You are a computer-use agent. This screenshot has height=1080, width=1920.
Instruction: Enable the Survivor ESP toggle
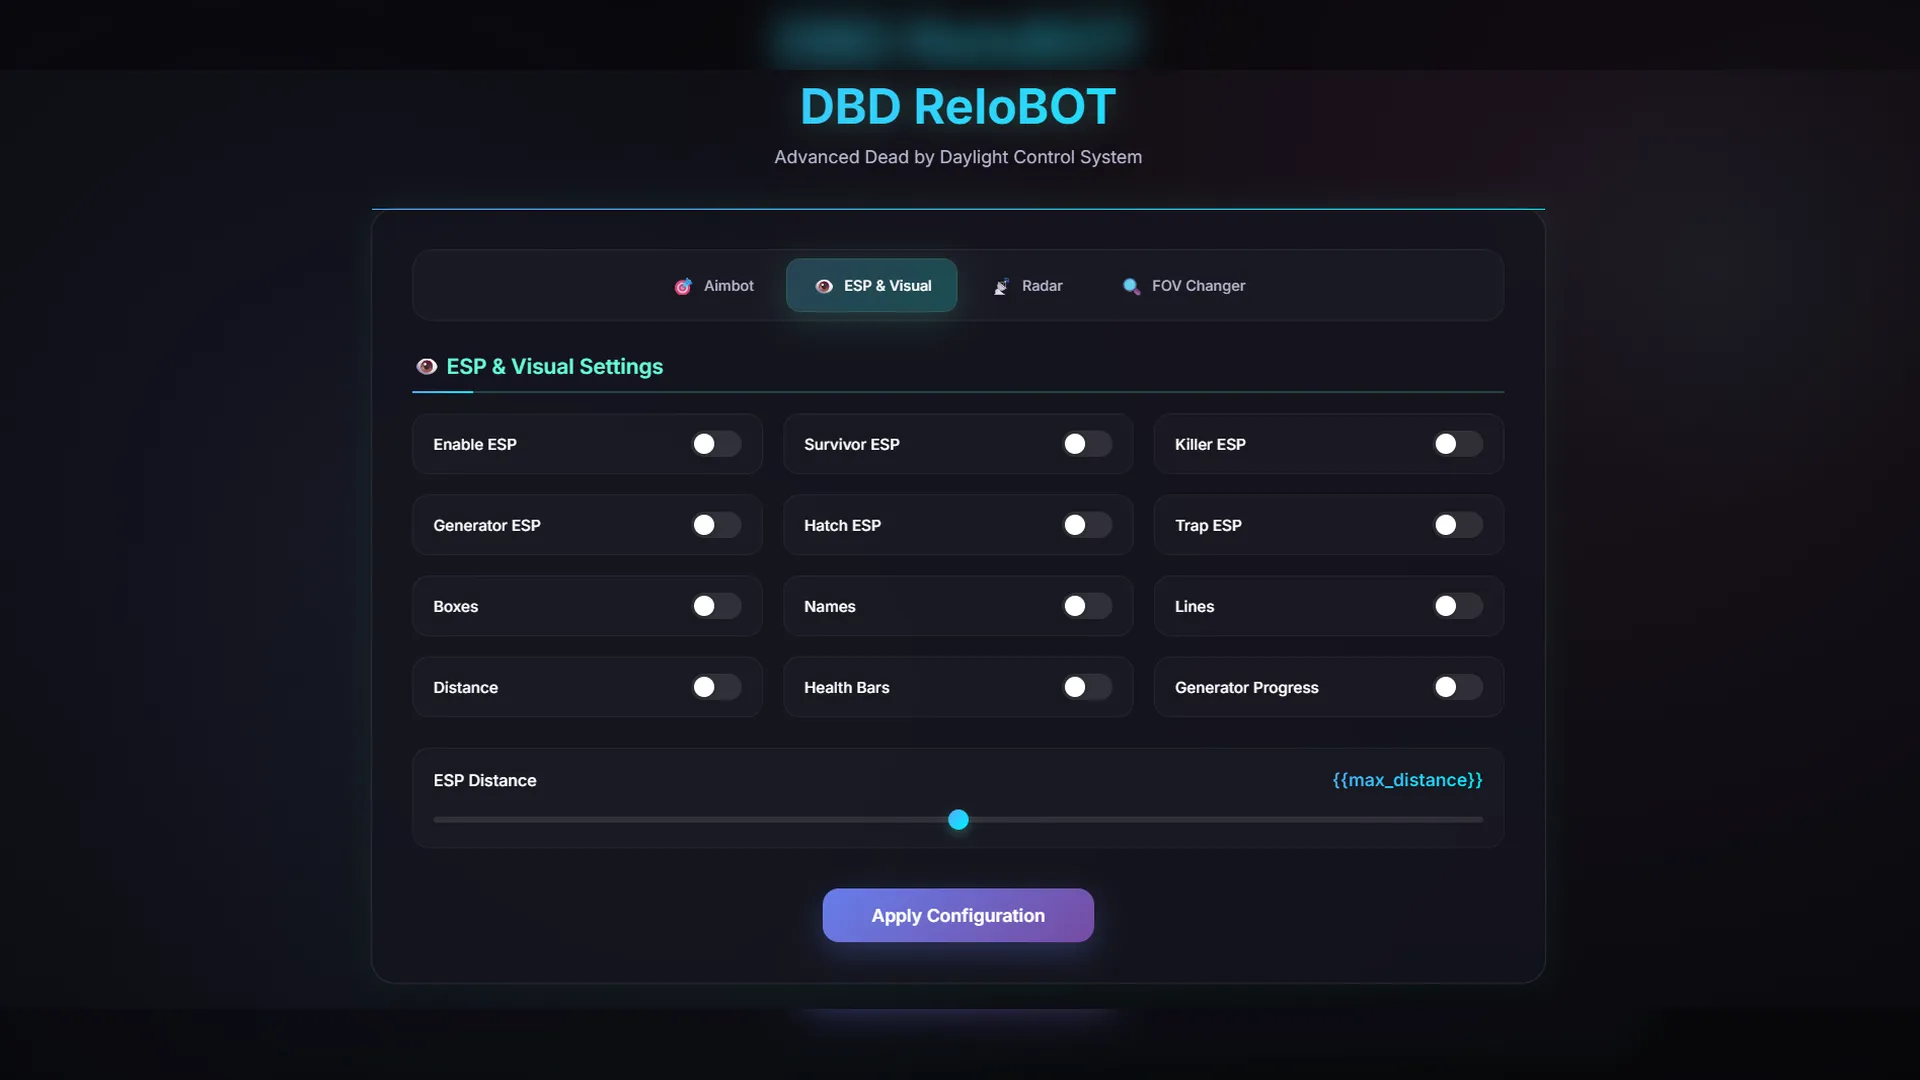click(x=1087, y=444)
